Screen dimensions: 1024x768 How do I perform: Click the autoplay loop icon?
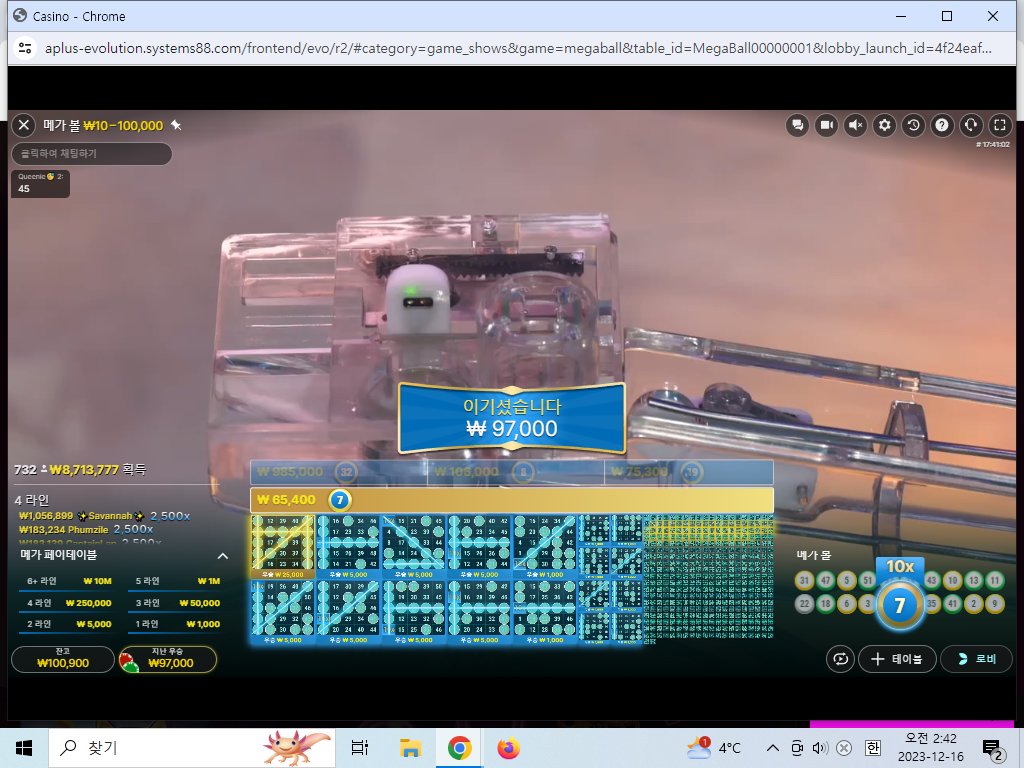pos(840,659)
